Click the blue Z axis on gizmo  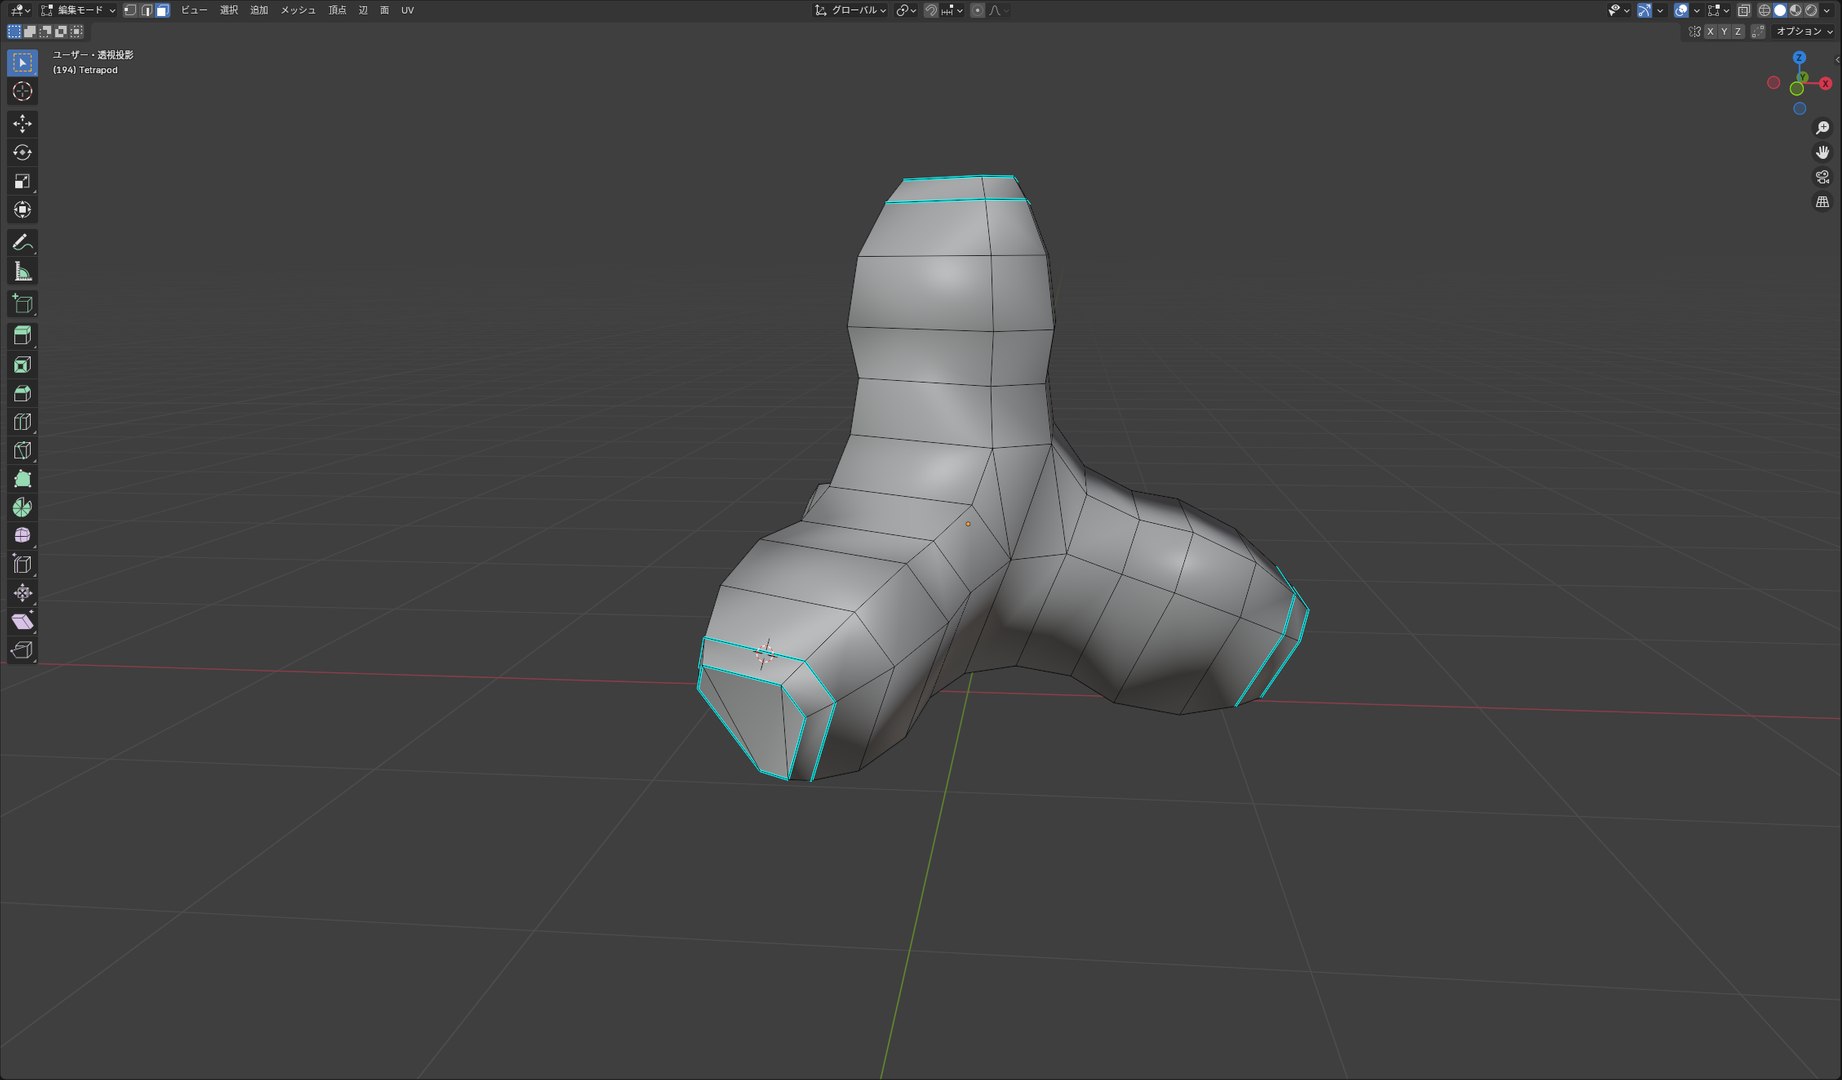1799,58
